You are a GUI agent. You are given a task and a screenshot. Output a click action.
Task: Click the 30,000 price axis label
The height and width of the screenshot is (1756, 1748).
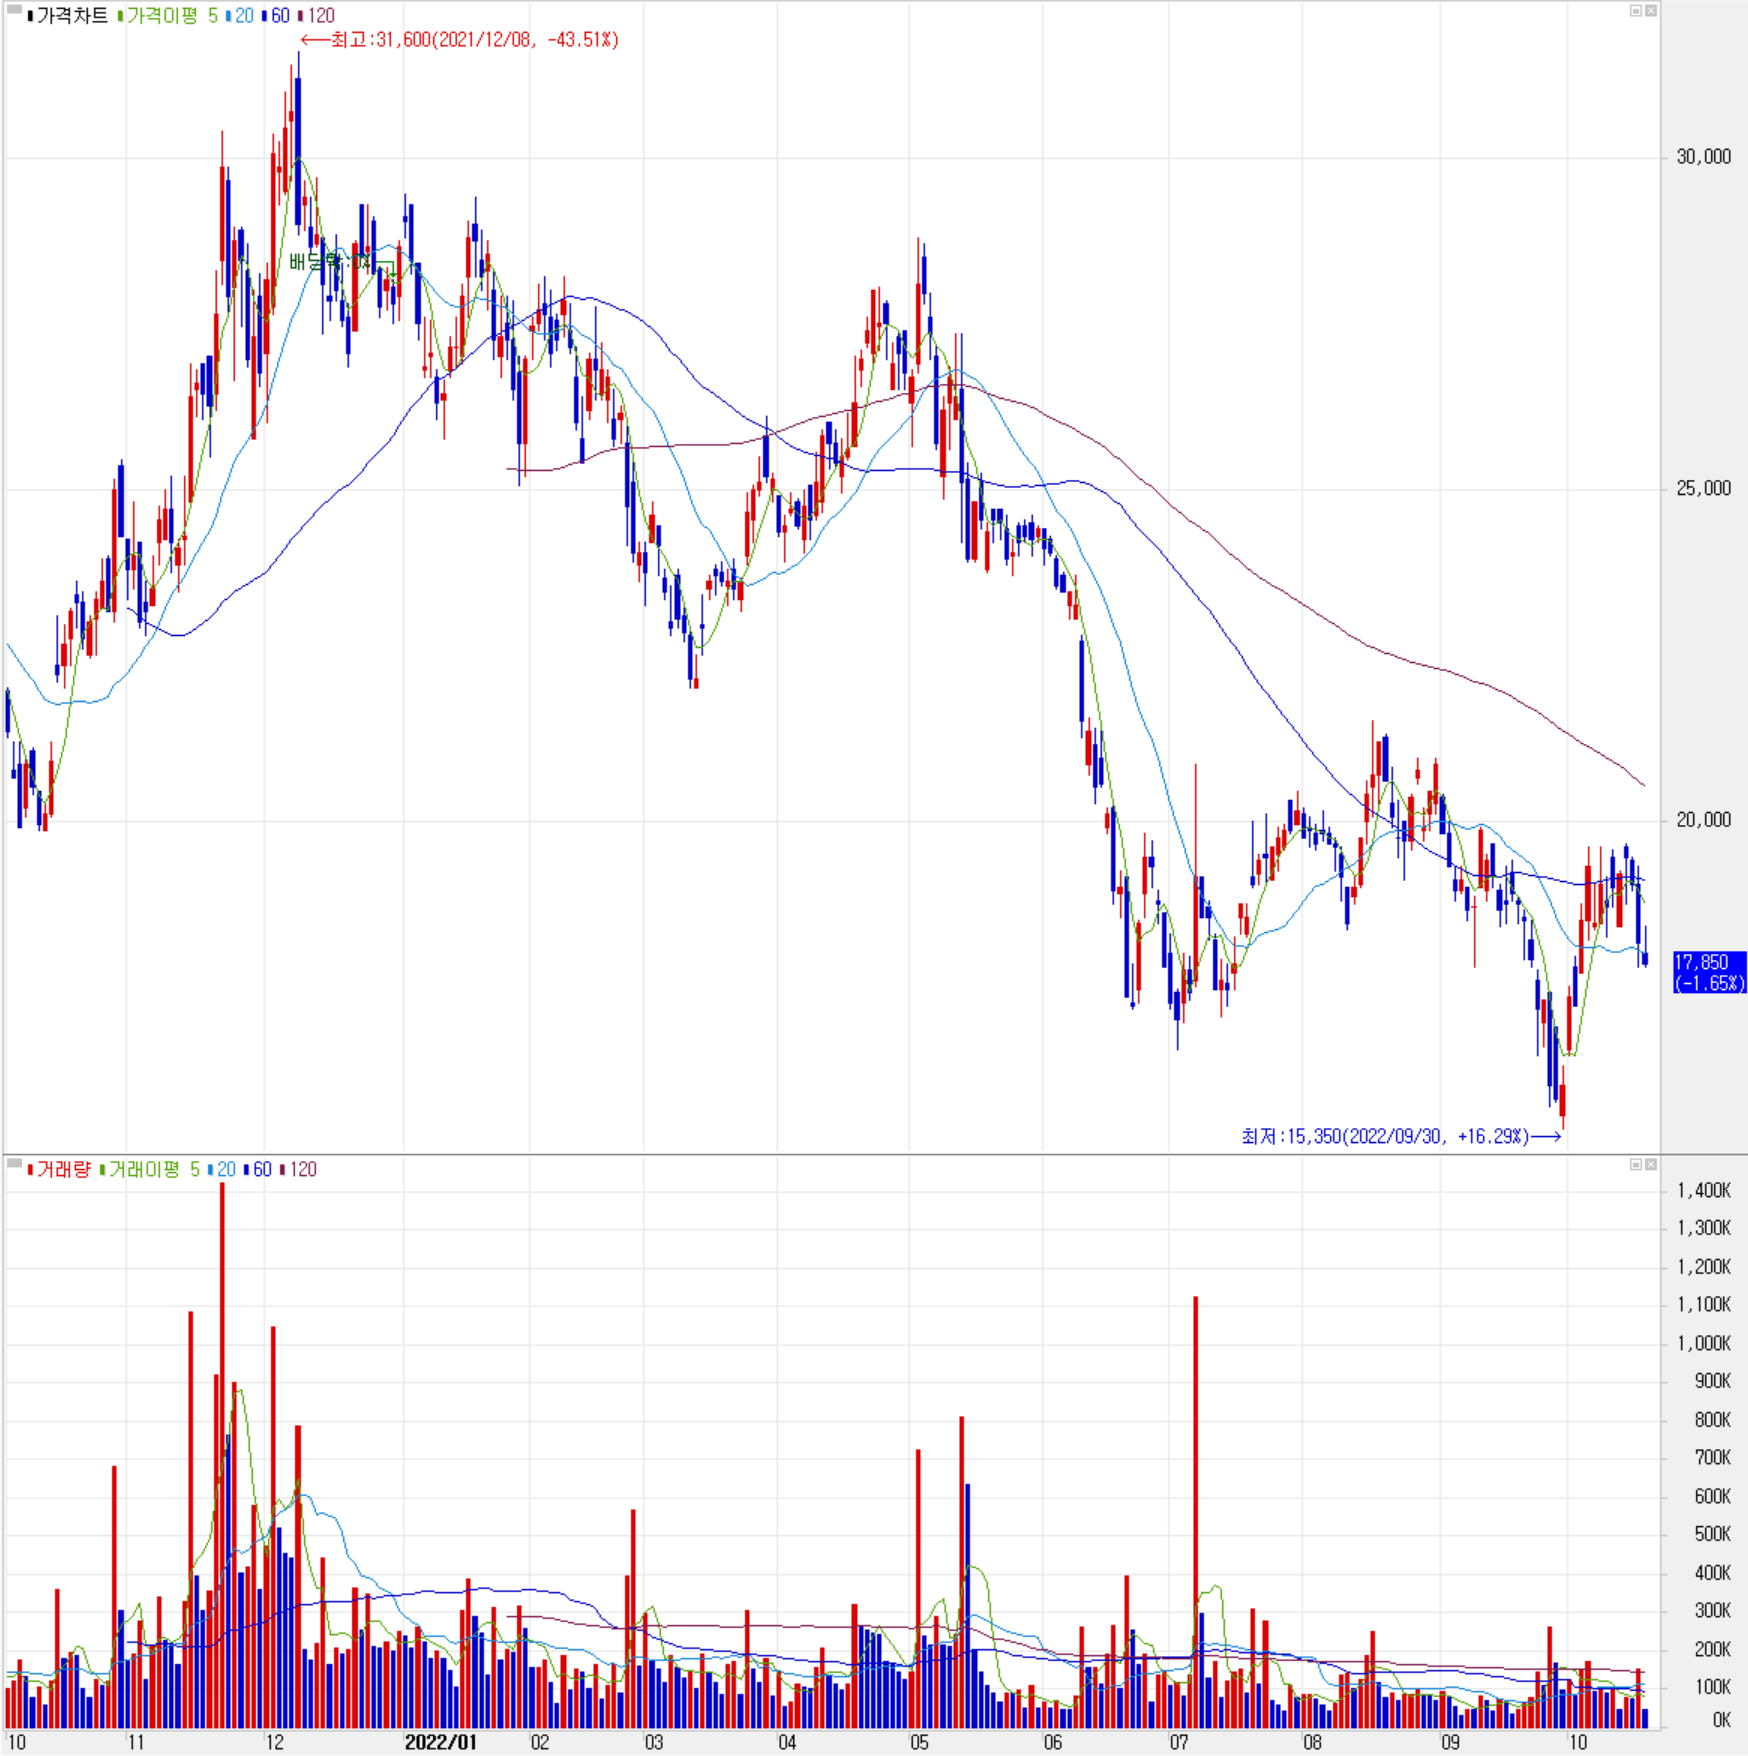pyautogui.click(x=1703, y=157)
